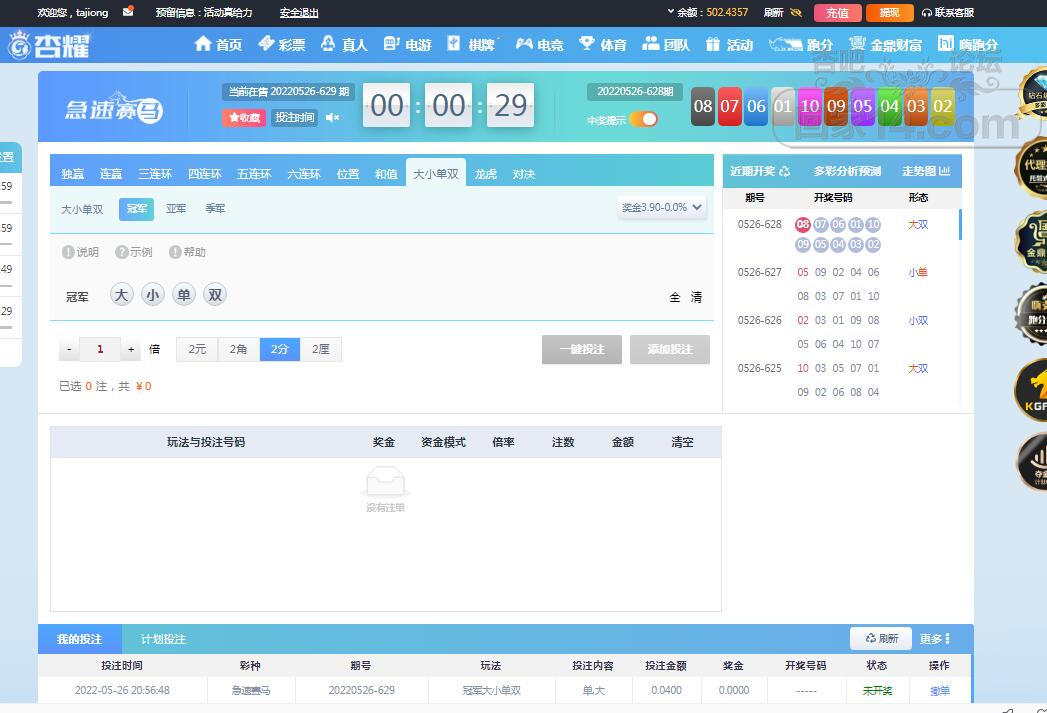The width and height of the screenshot is (1047, 713).
Task: Open the 走势图 trend chart icon
Action: (x=944, y=171)
